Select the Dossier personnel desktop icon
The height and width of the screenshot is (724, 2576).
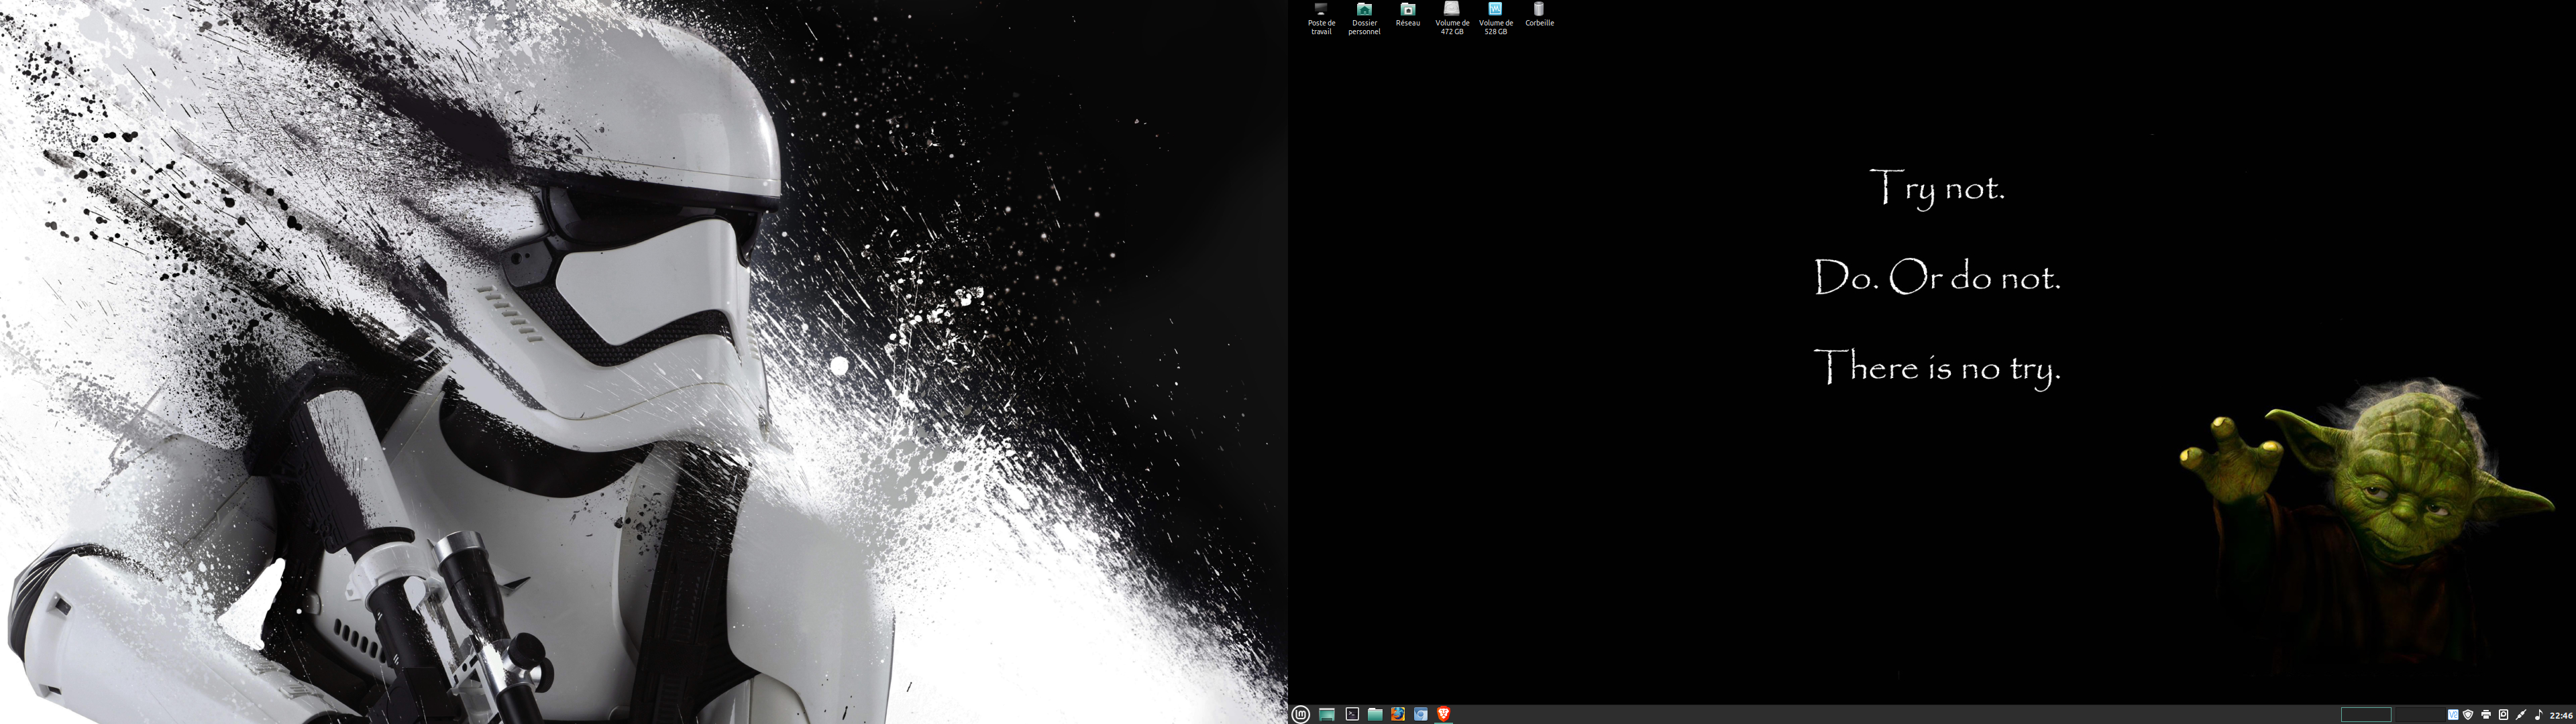[x=1364, y=11]
